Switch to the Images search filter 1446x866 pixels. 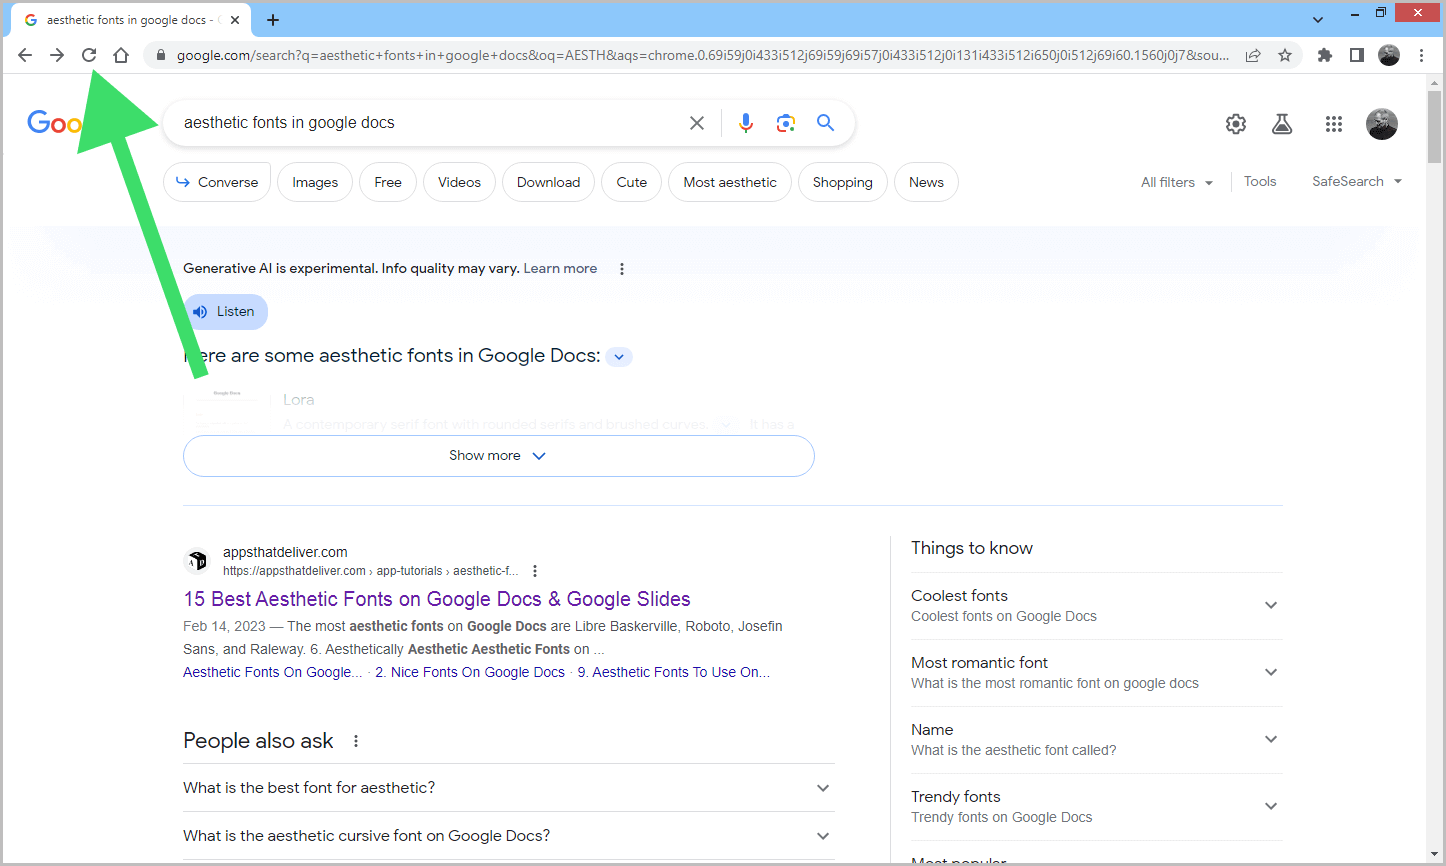pos(314,181)
